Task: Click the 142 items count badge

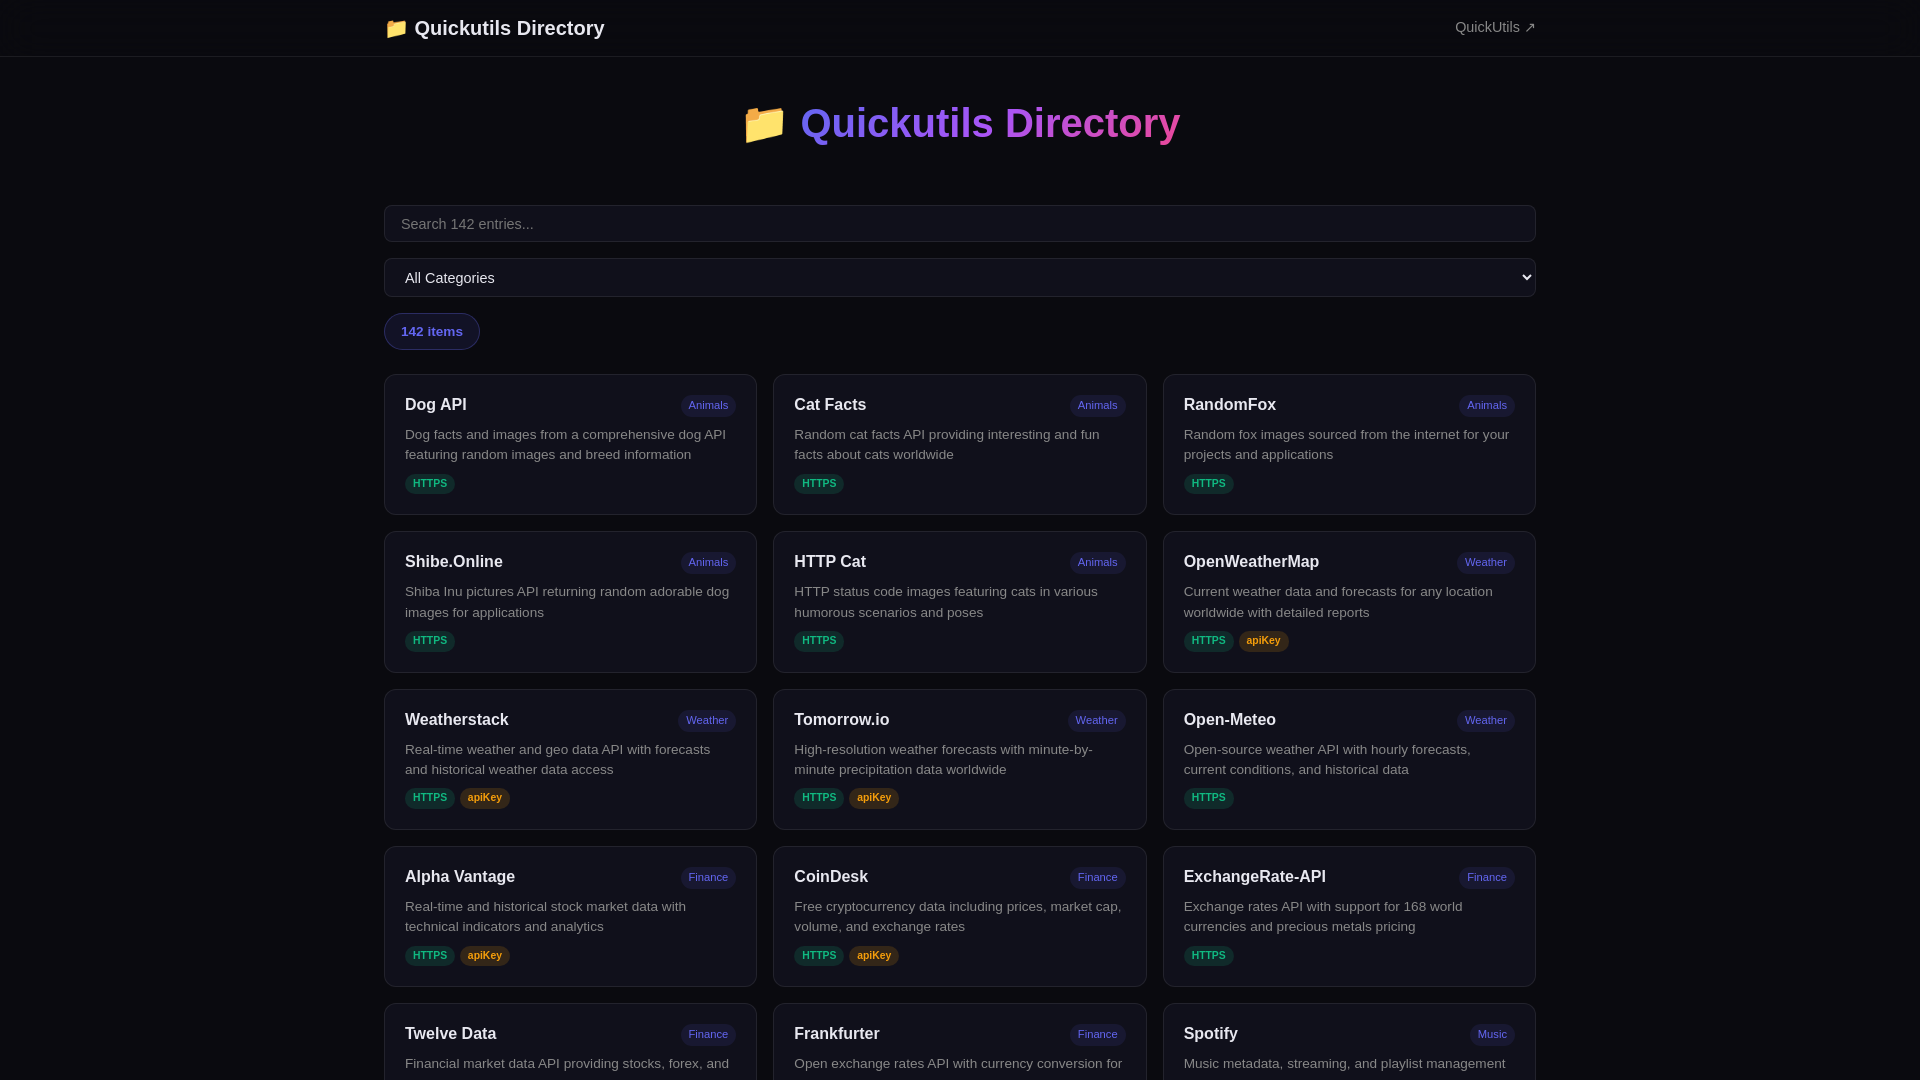Action: click(x=432, y=332)
